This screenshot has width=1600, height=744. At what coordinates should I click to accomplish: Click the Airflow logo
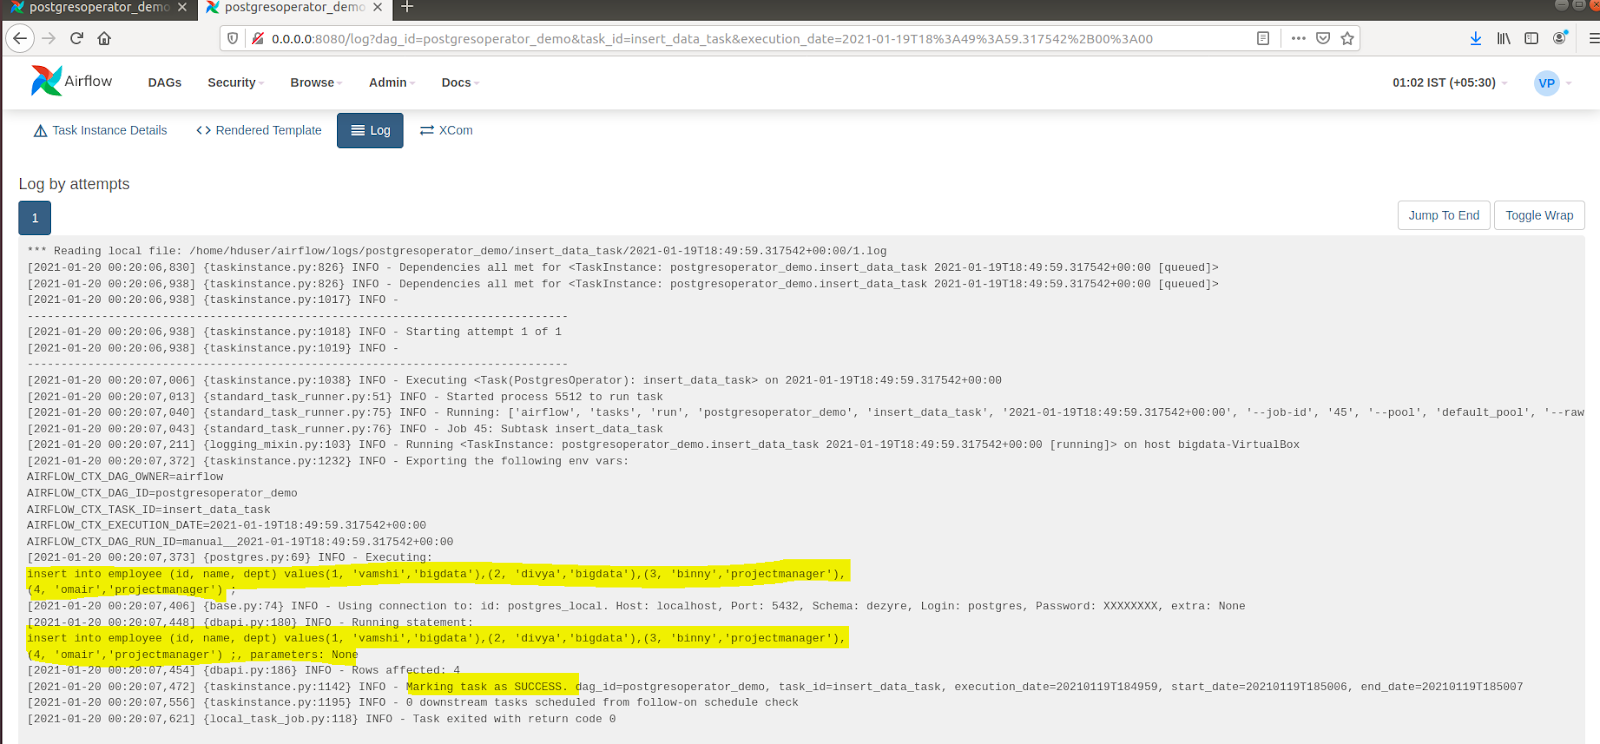click(71, 81)
